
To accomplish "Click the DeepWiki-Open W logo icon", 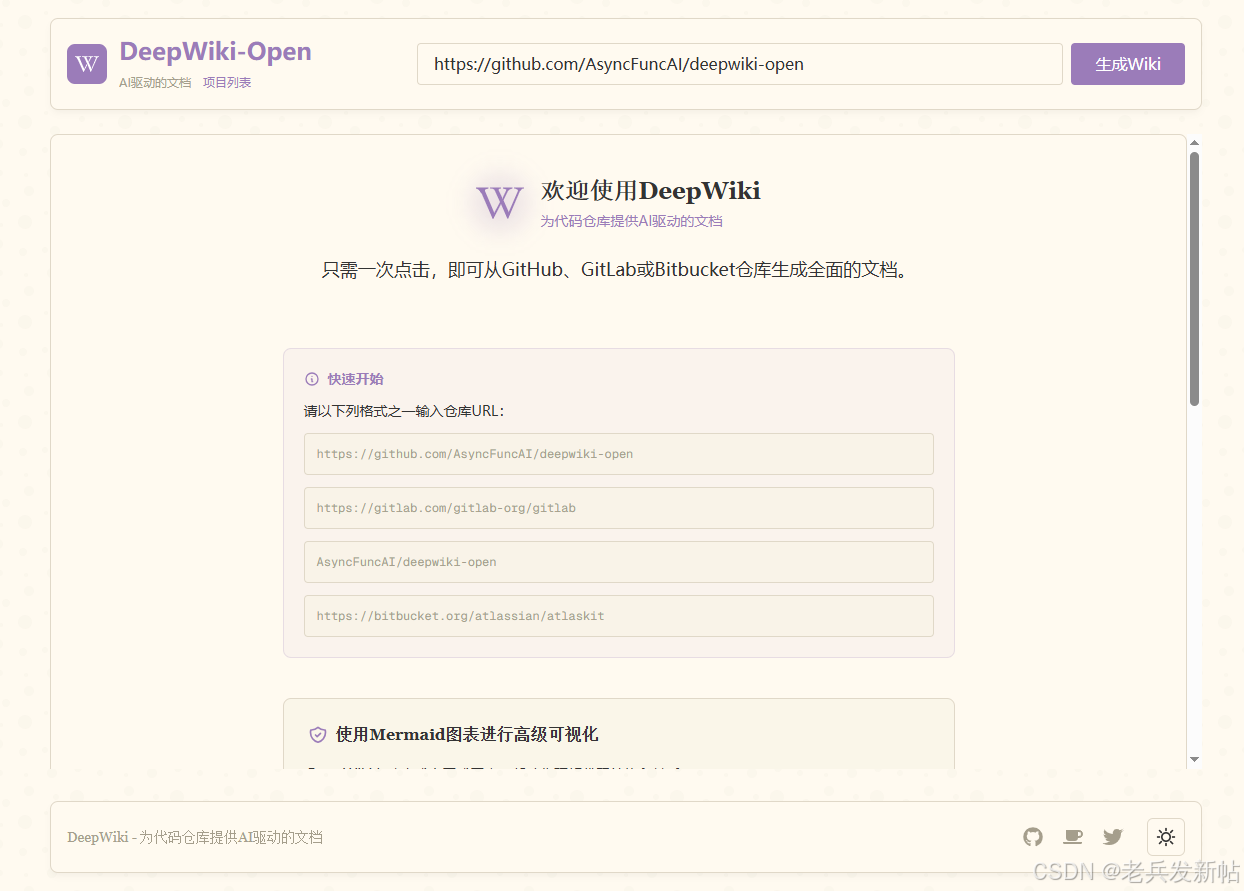I will 87,64.
